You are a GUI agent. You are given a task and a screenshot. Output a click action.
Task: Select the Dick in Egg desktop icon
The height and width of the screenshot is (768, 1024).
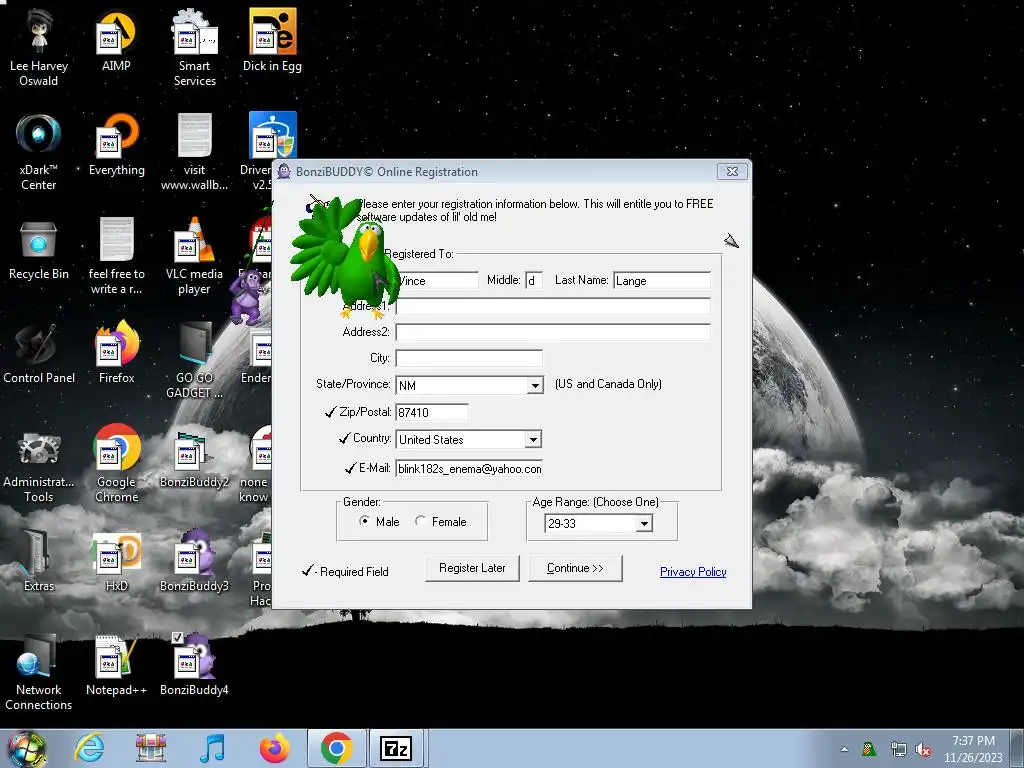tap(272, 41)
